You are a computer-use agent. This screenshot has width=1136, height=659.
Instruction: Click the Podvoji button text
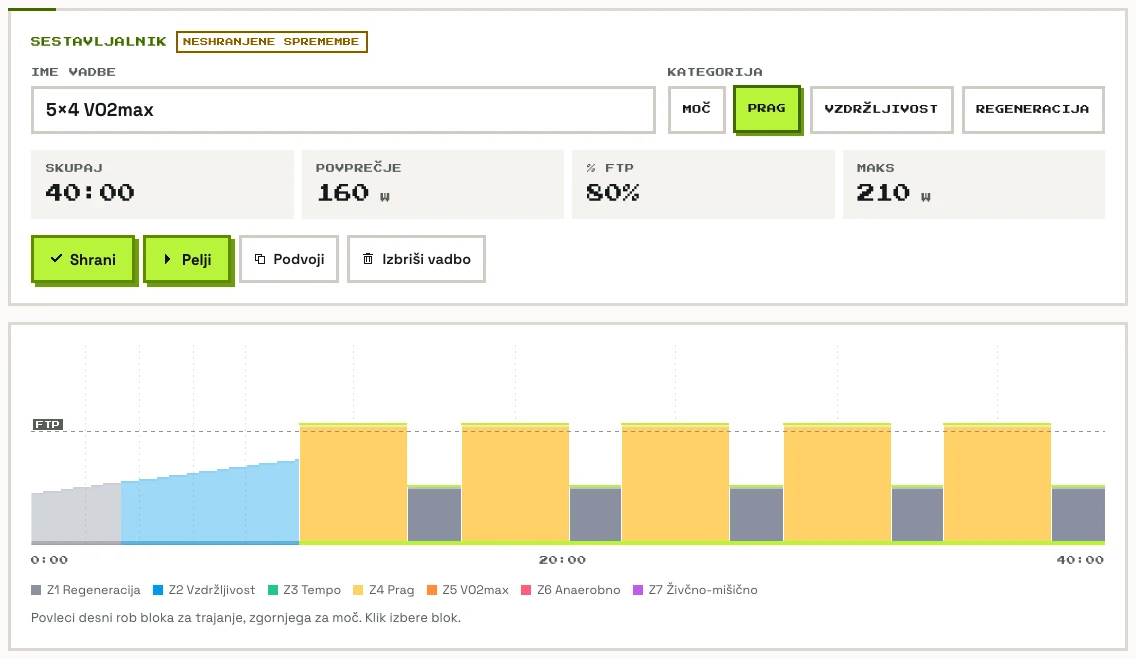pos(298,259)
